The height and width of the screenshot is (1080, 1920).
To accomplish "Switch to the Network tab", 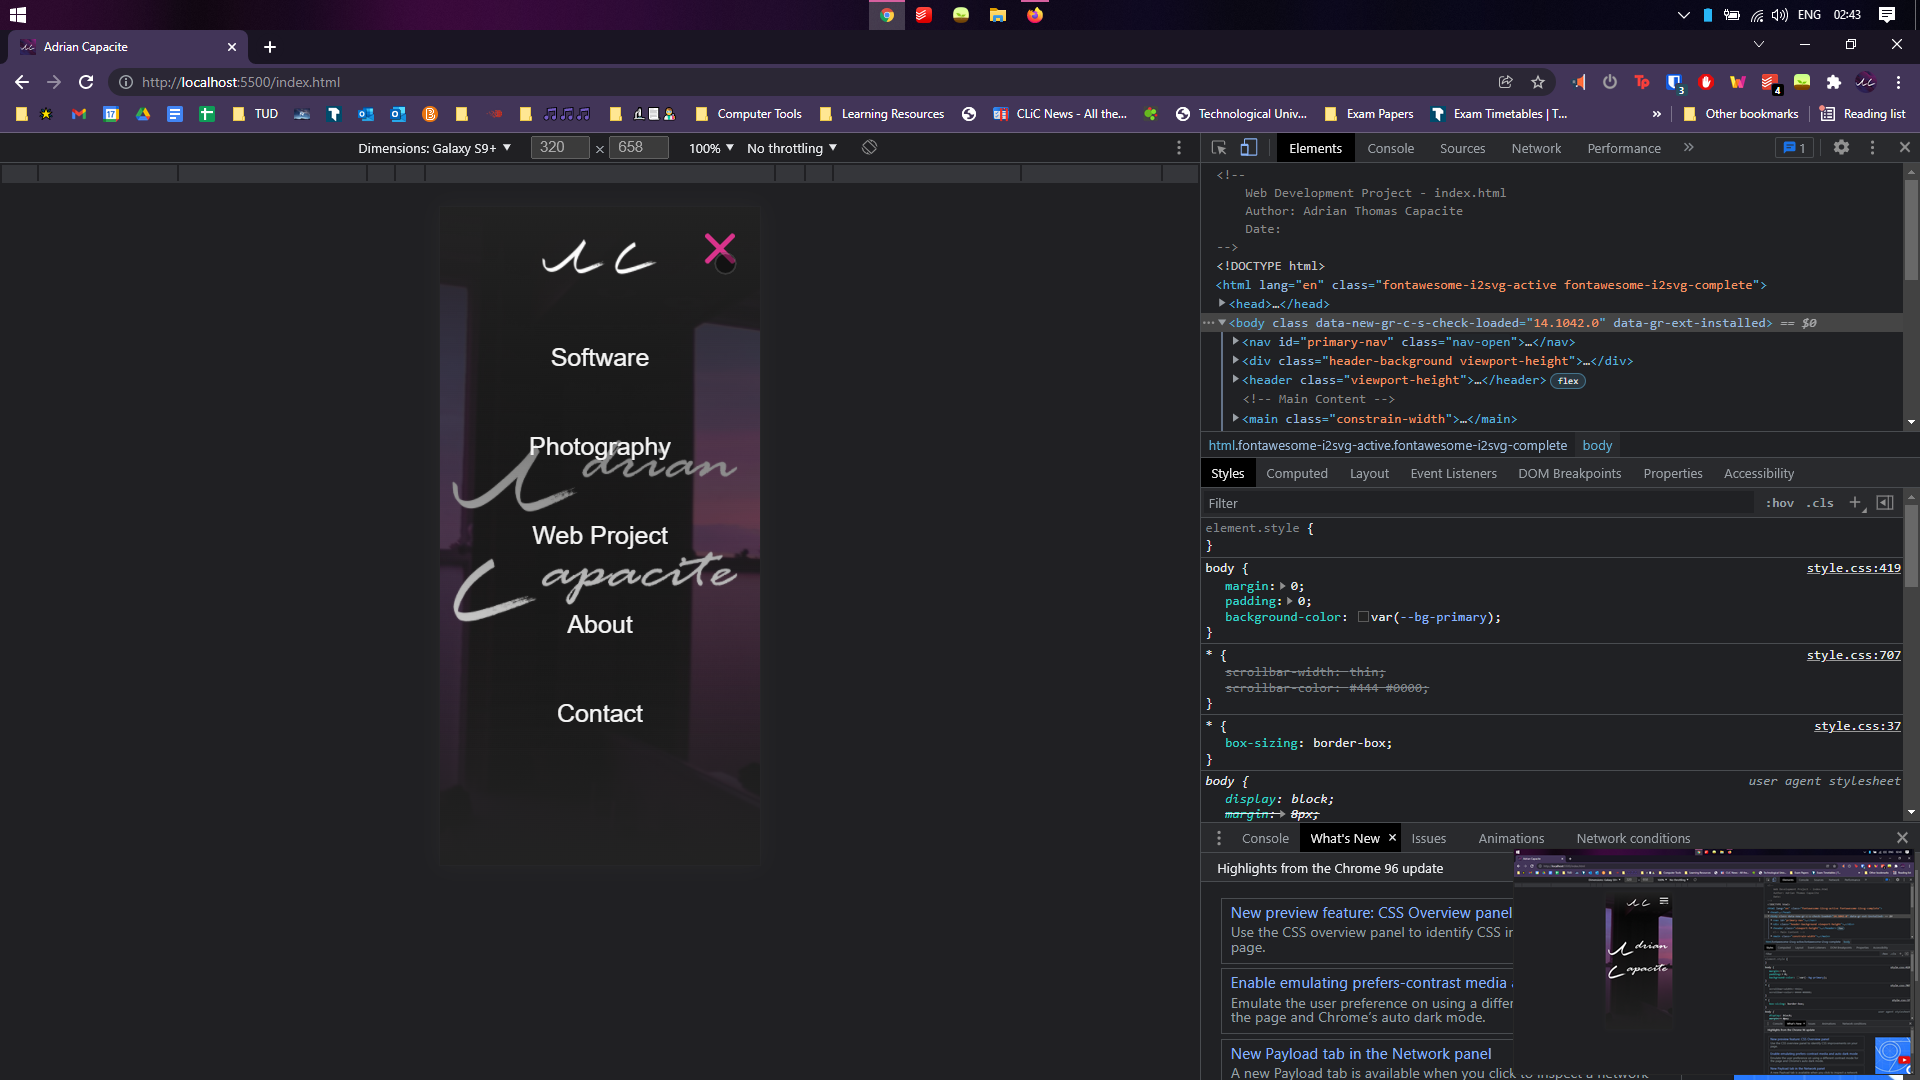I will [1536, 148].
